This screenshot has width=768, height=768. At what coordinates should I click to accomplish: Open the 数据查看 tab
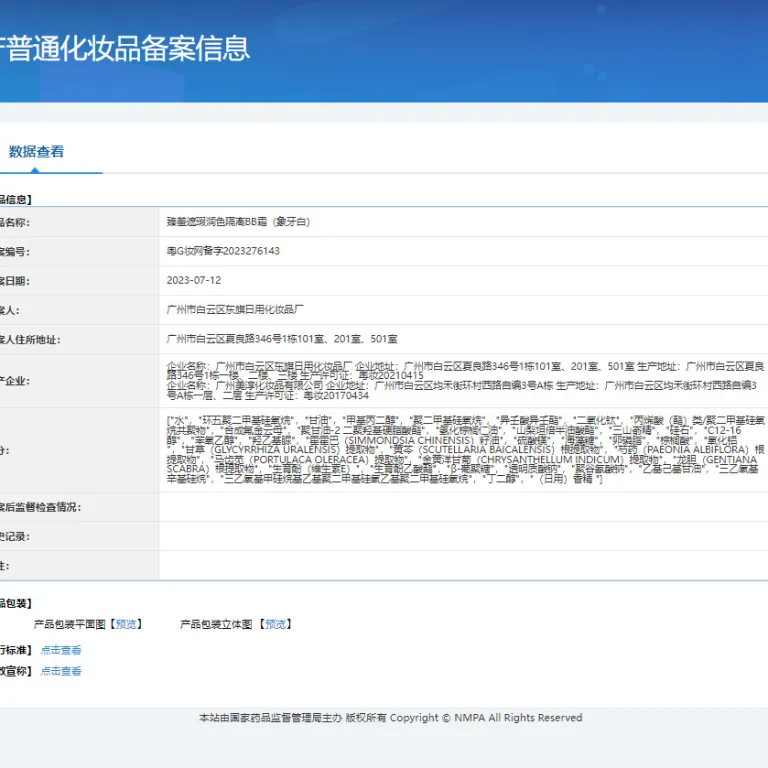(x=36, y=152)
